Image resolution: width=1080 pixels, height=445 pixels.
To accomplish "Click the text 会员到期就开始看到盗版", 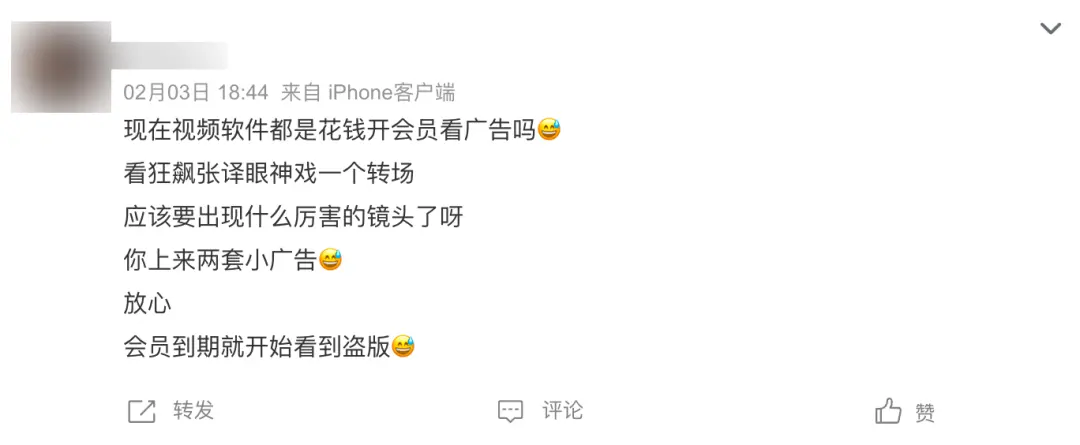I will [257, 346].
